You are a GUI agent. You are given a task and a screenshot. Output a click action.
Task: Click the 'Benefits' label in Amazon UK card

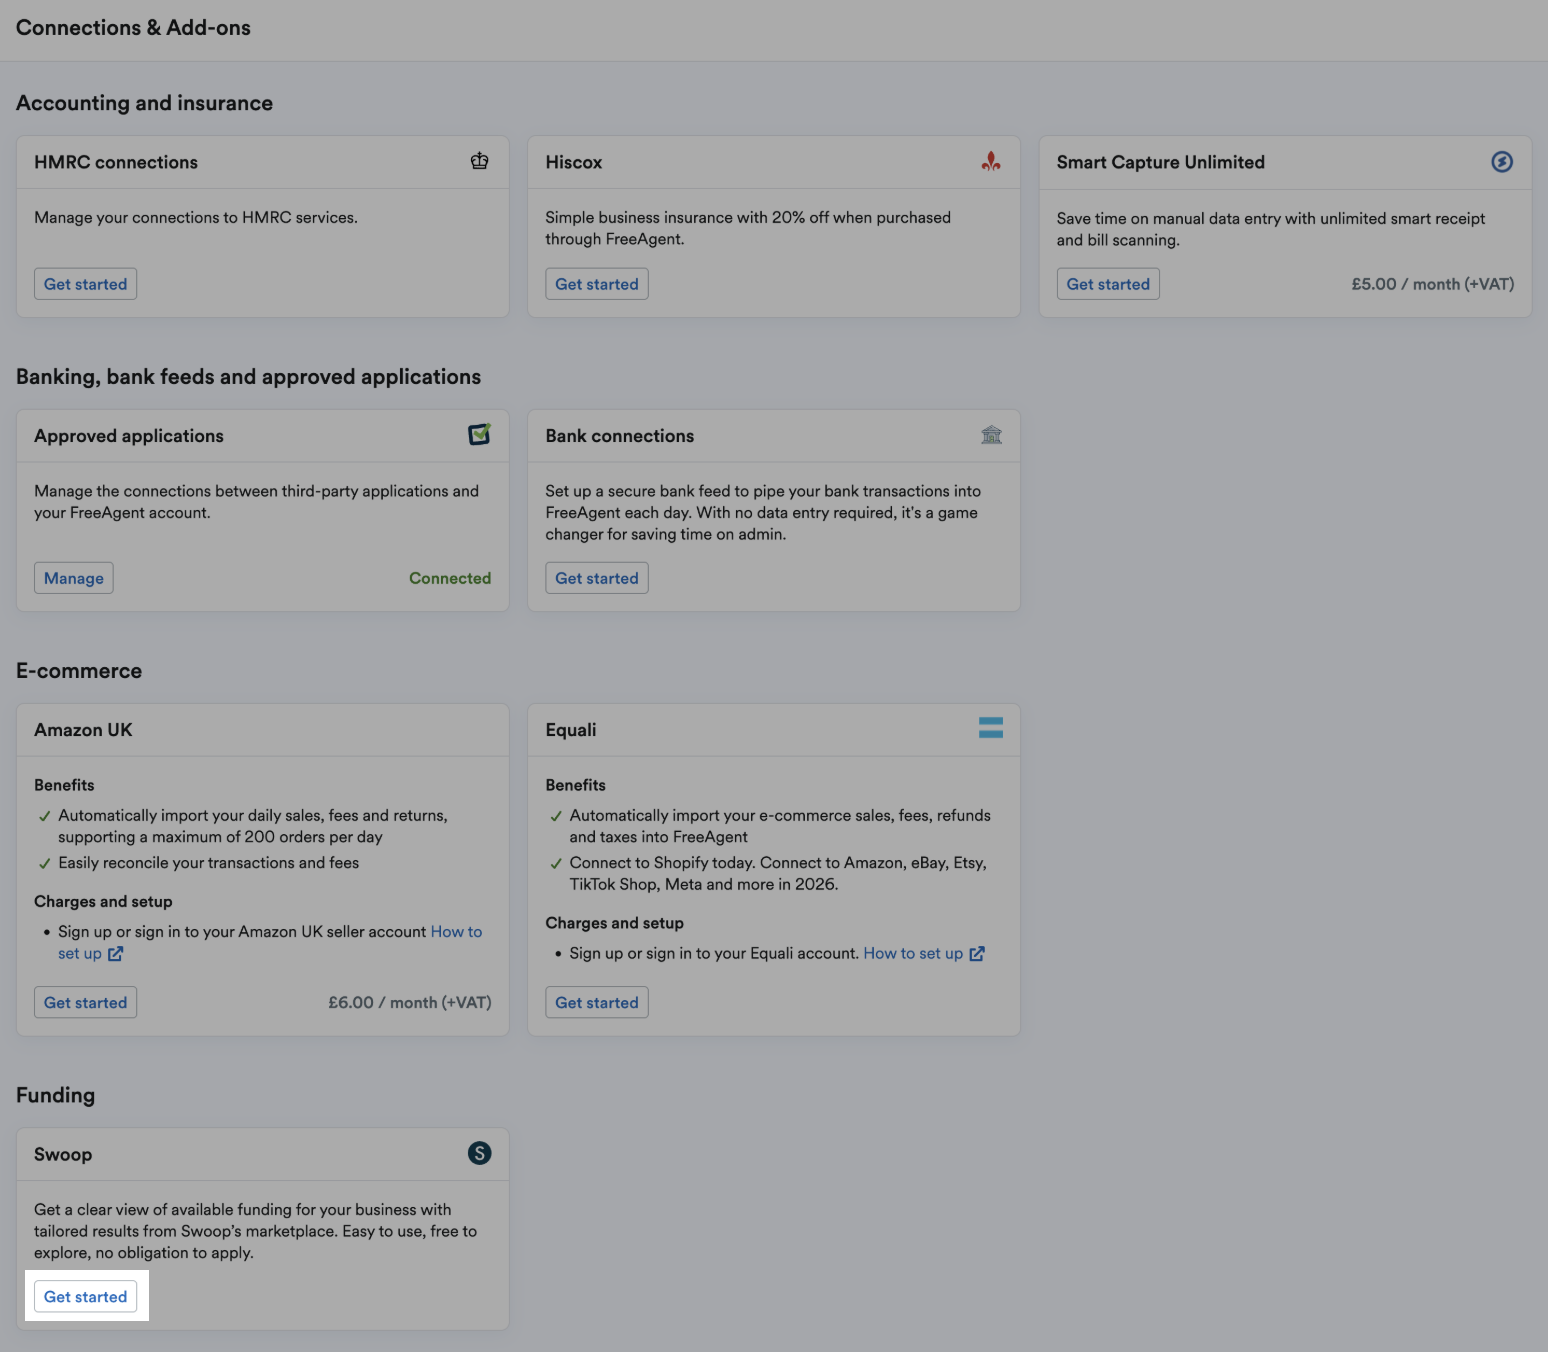click(64, 785)
